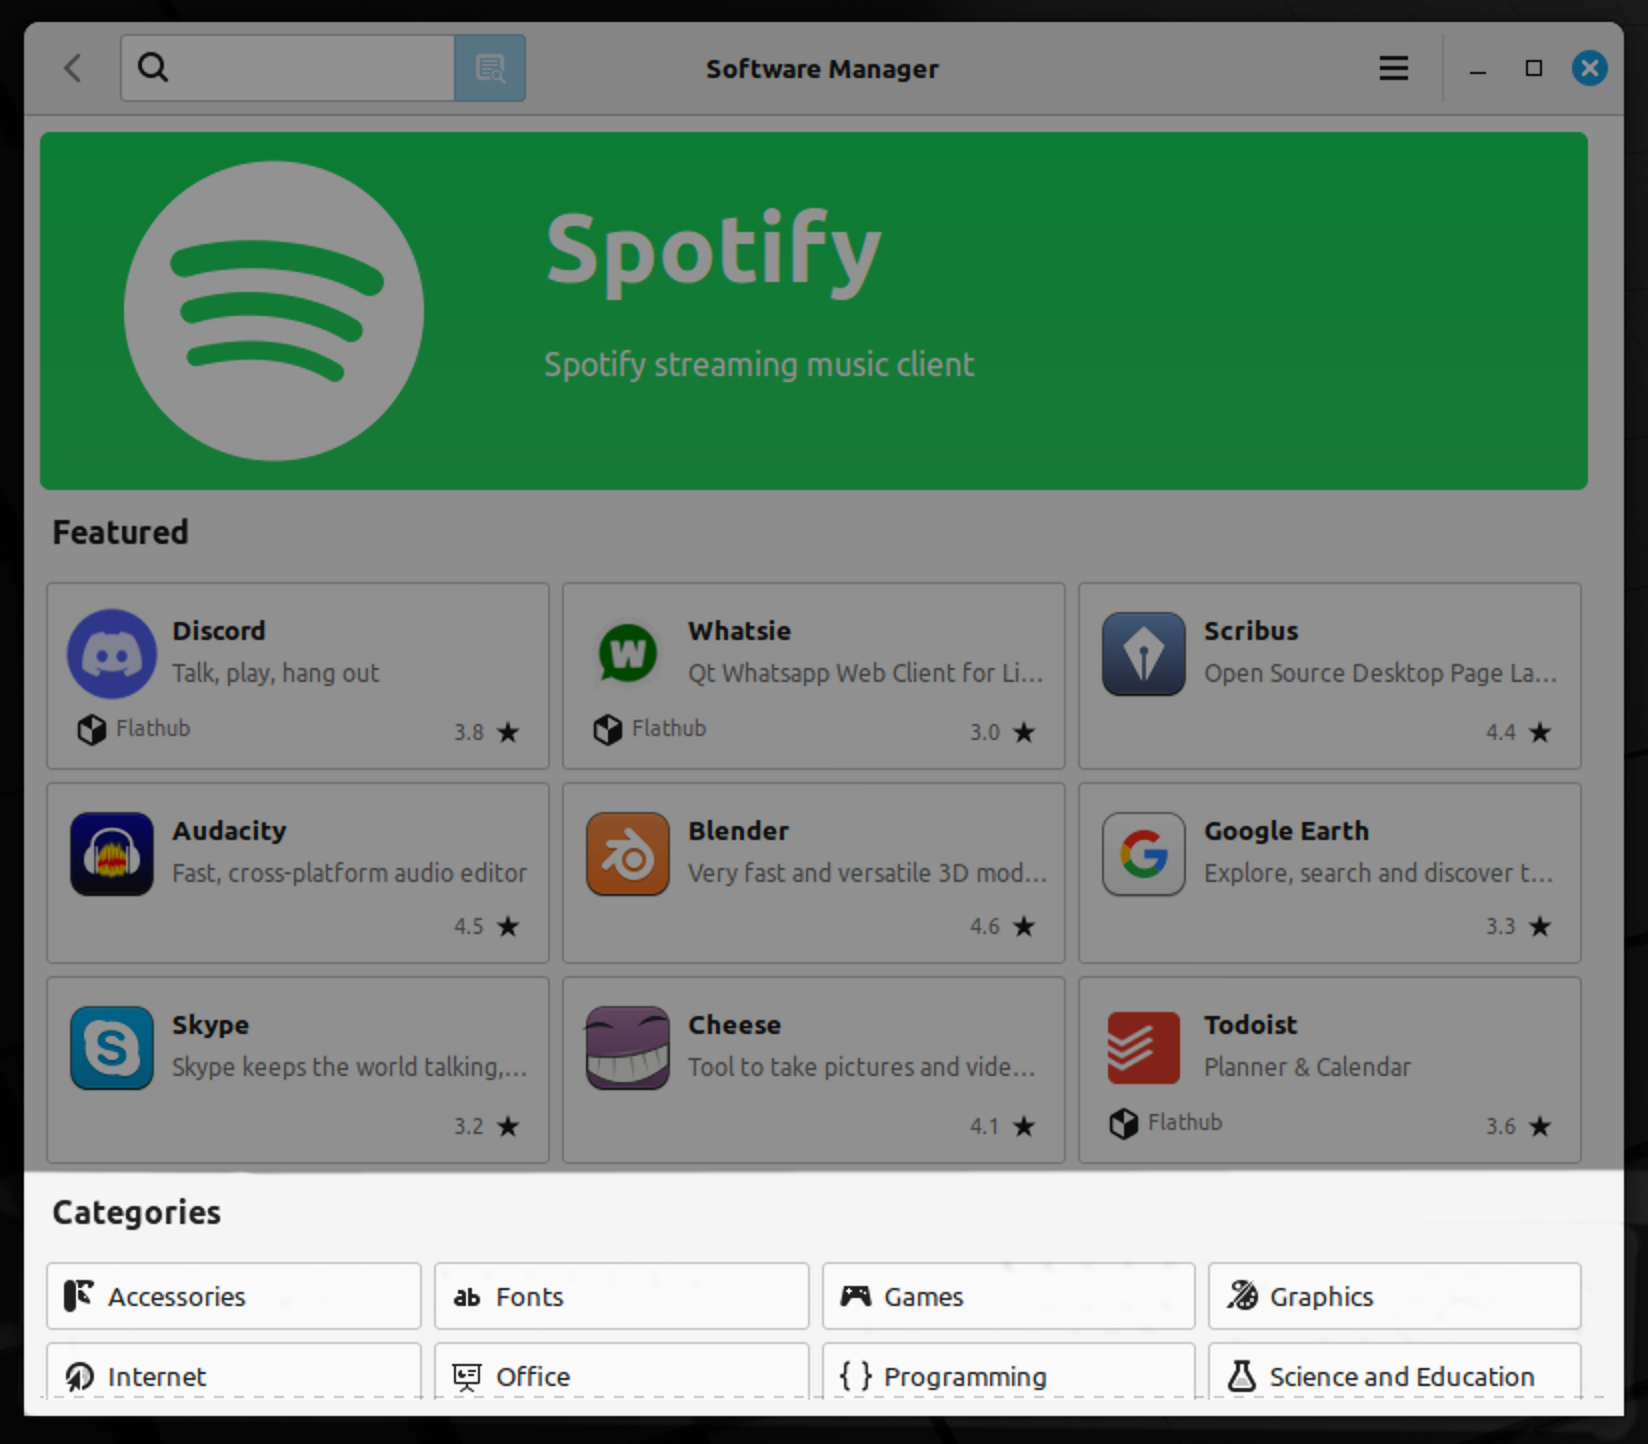Click the Spotify logo in banner
This screenshot has height=1444, width=1648.
coord(274,311)
